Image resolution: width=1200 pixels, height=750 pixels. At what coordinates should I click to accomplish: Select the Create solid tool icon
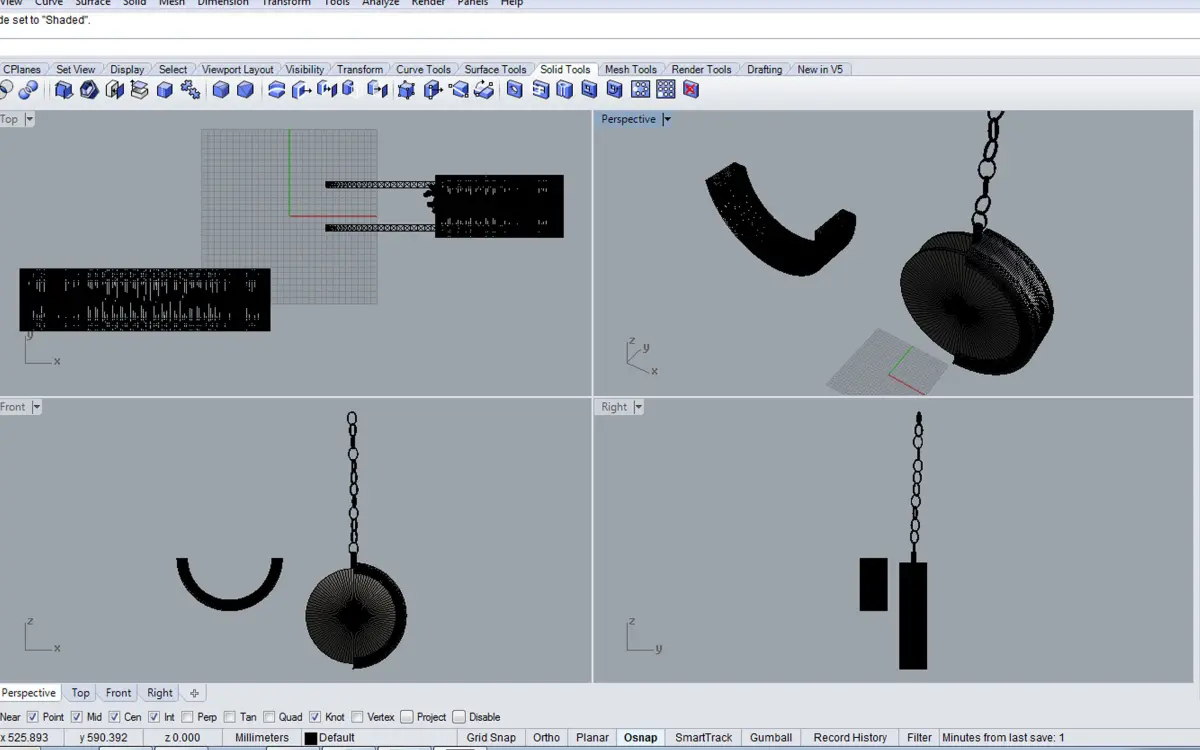pos(64,90)
